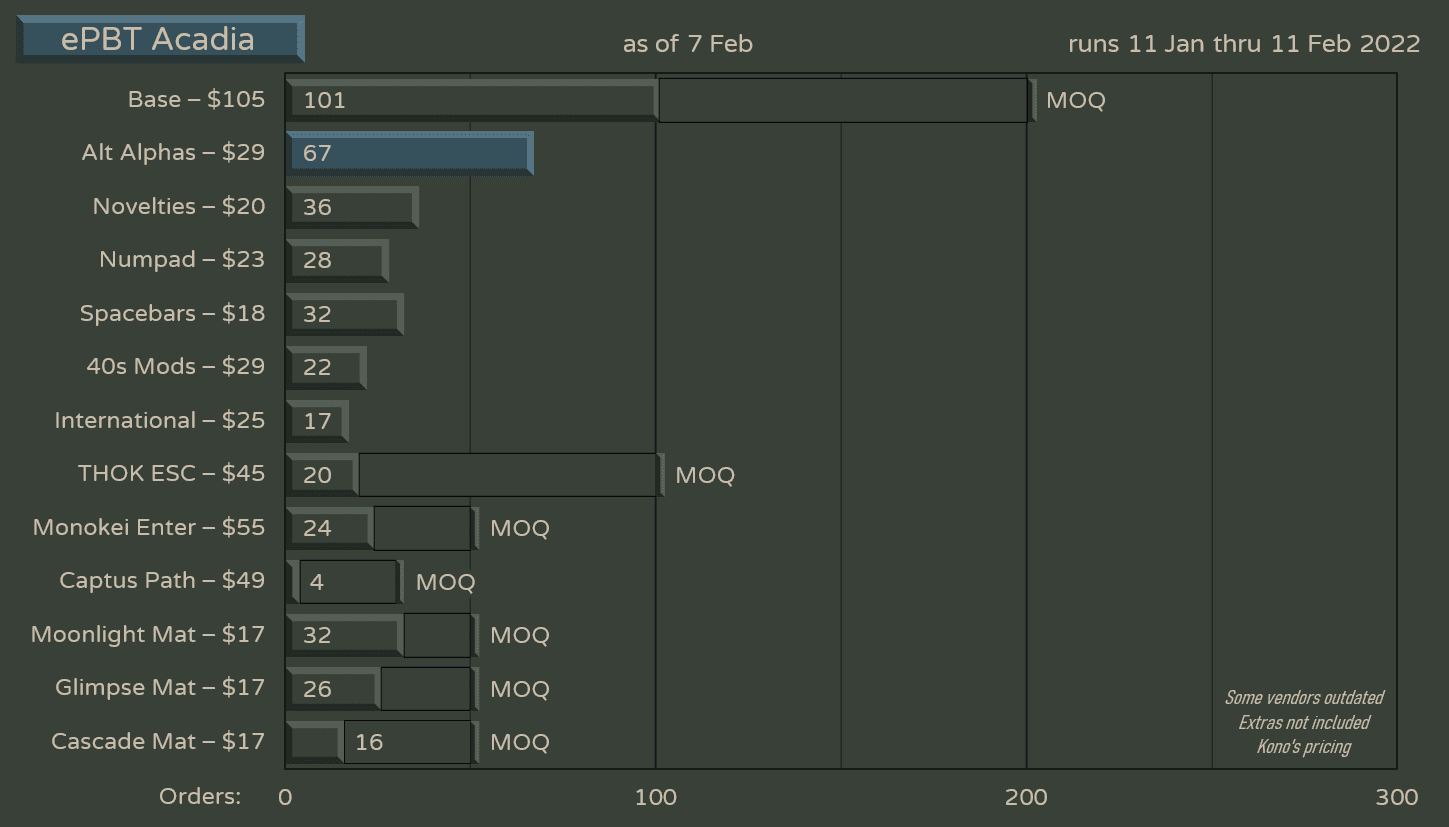
Task: Click the Glimpse Mat – $17 label
Action: [x=160, y=688]
